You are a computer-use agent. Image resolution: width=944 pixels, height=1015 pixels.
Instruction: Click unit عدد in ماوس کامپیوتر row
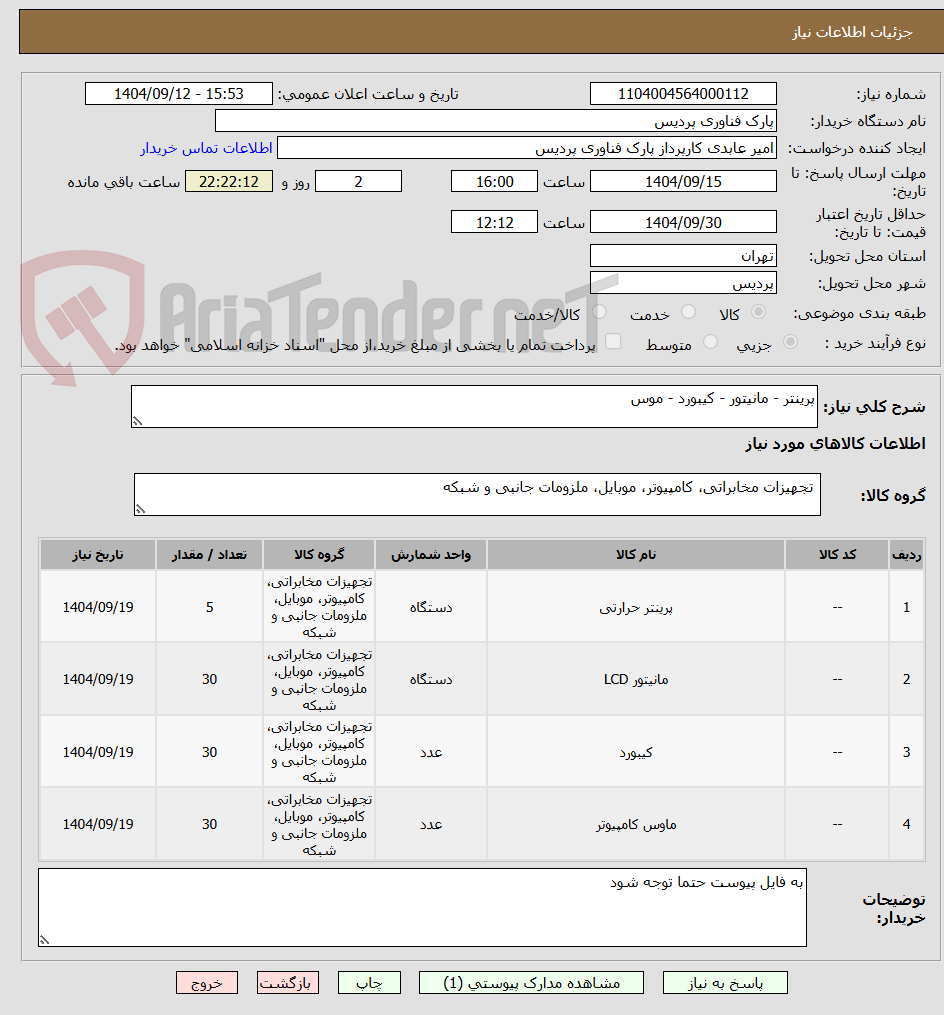[431, 824]
